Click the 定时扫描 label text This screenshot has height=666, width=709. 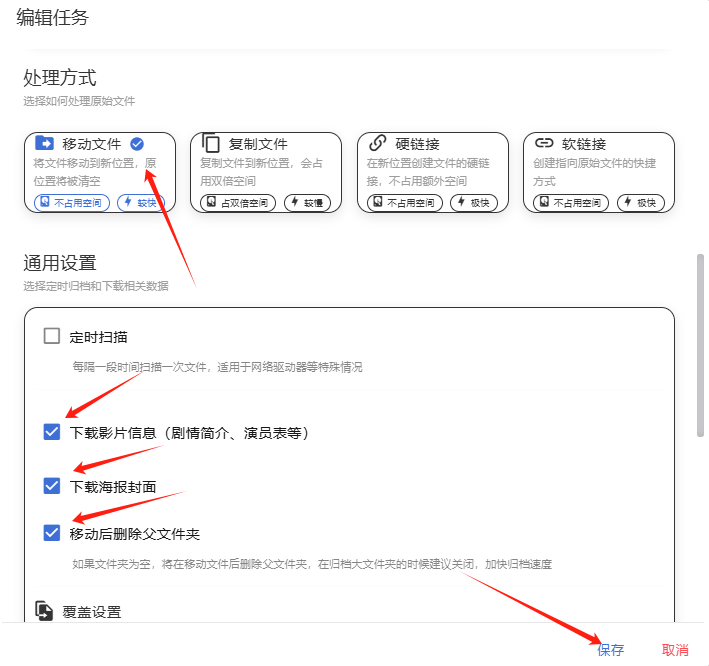(99, 337)
